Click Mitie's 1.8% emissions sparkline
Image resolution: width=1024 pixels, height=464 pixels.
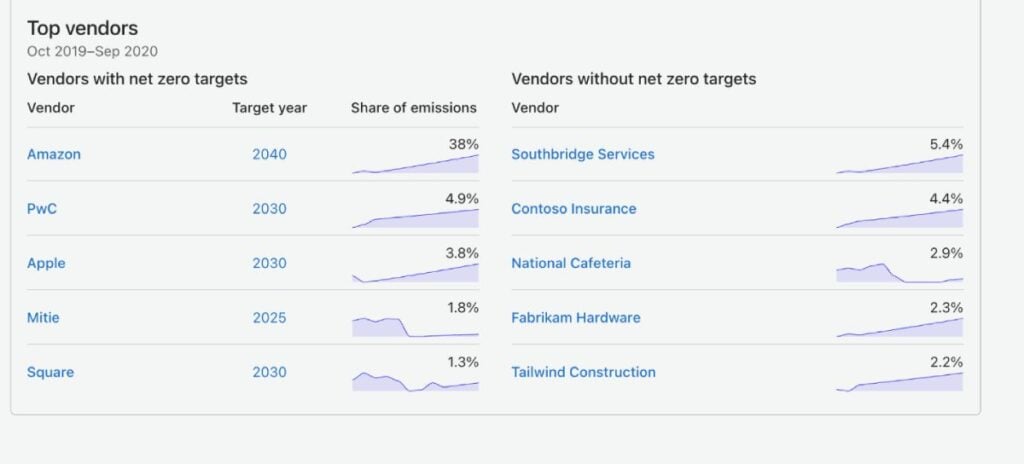point(415,327)
